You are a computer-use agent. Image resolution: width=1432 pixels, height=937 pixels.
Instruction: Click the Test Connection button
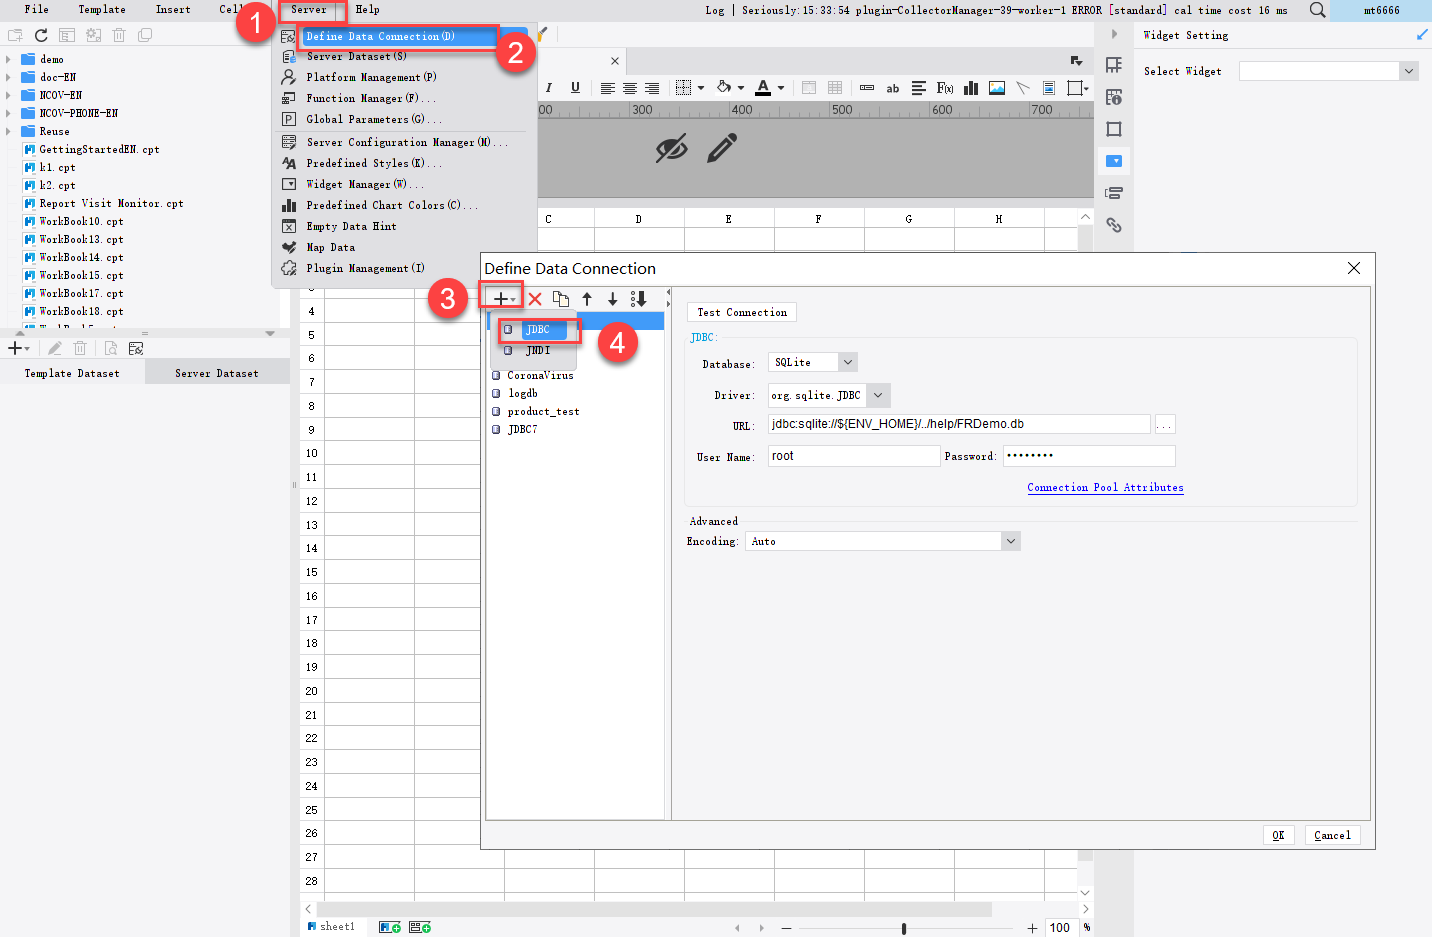click(741, 311)
